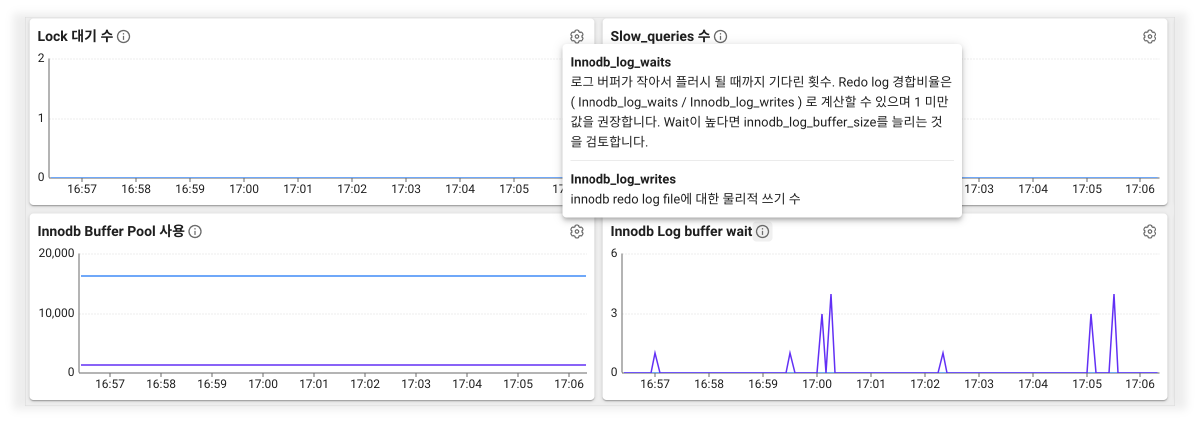Open Slow_queries 수 panel gear settings
1200x423 pixels.
pos(1150,37)
